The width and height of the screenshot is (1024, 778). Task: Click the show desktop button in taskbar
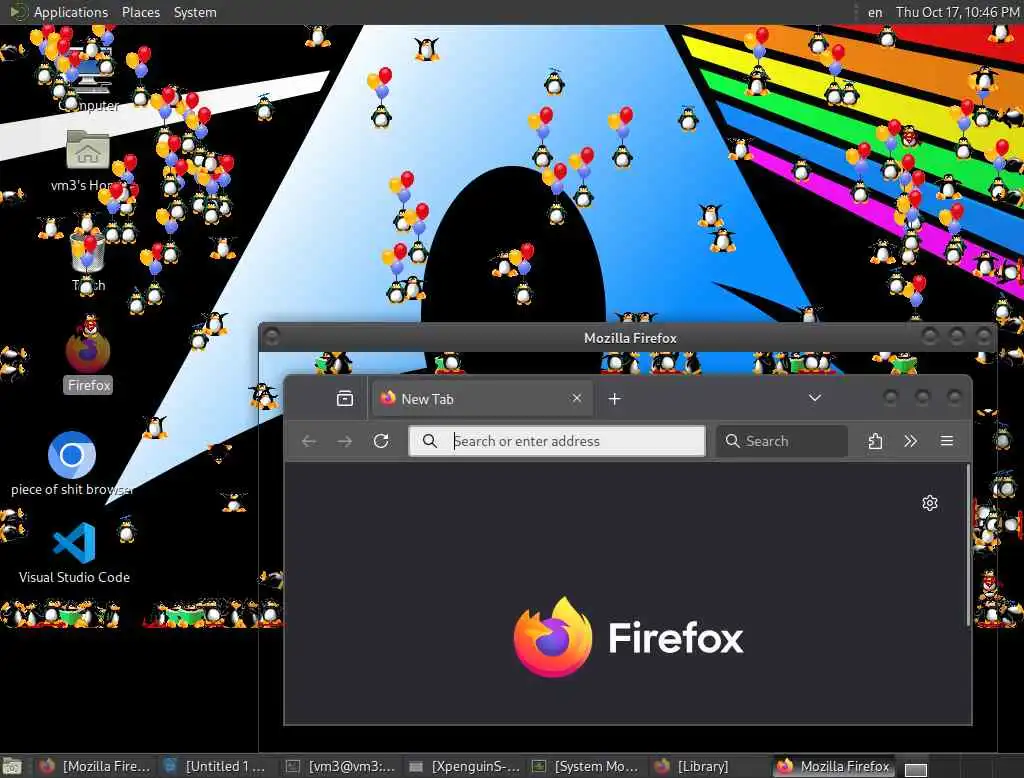[x=12, y=766]
